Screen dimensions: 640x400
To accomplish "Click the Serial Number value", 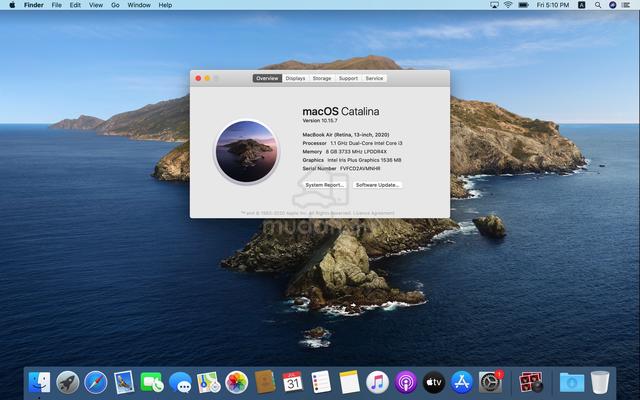I will [360, 168].
